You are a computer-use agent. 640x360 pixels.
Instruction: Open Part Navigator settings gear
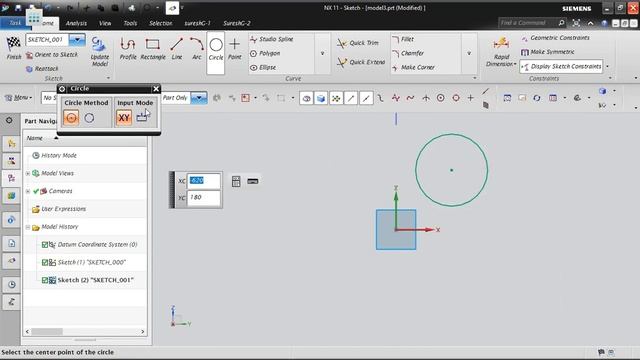(x=9, y=120)
